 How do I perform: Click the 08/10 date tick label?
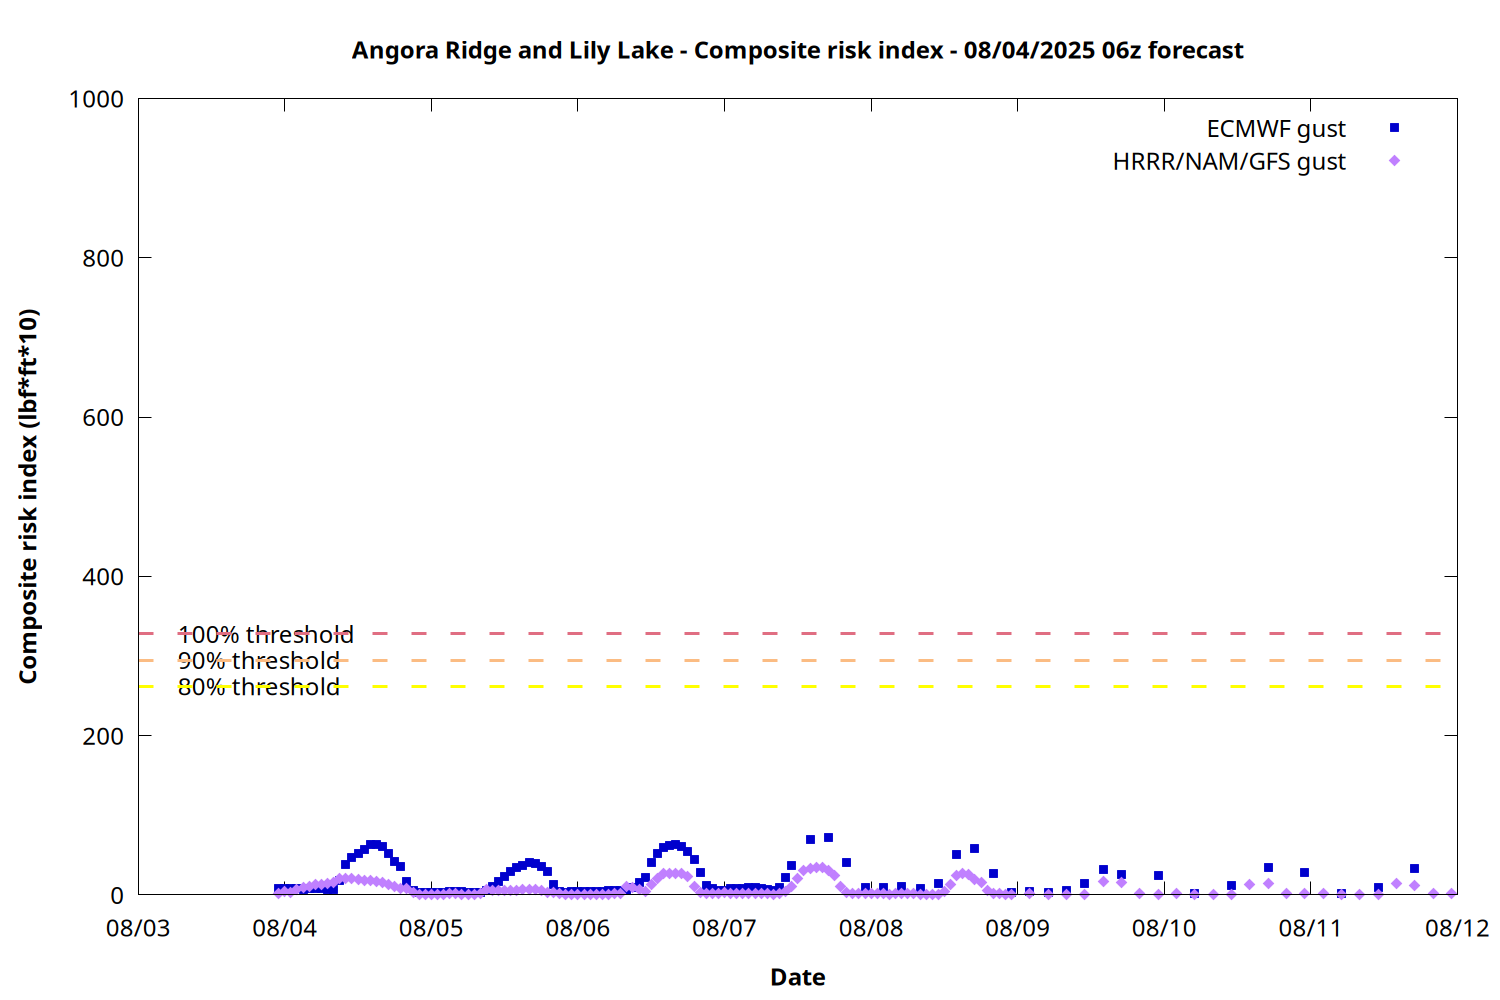(1164, 928)
